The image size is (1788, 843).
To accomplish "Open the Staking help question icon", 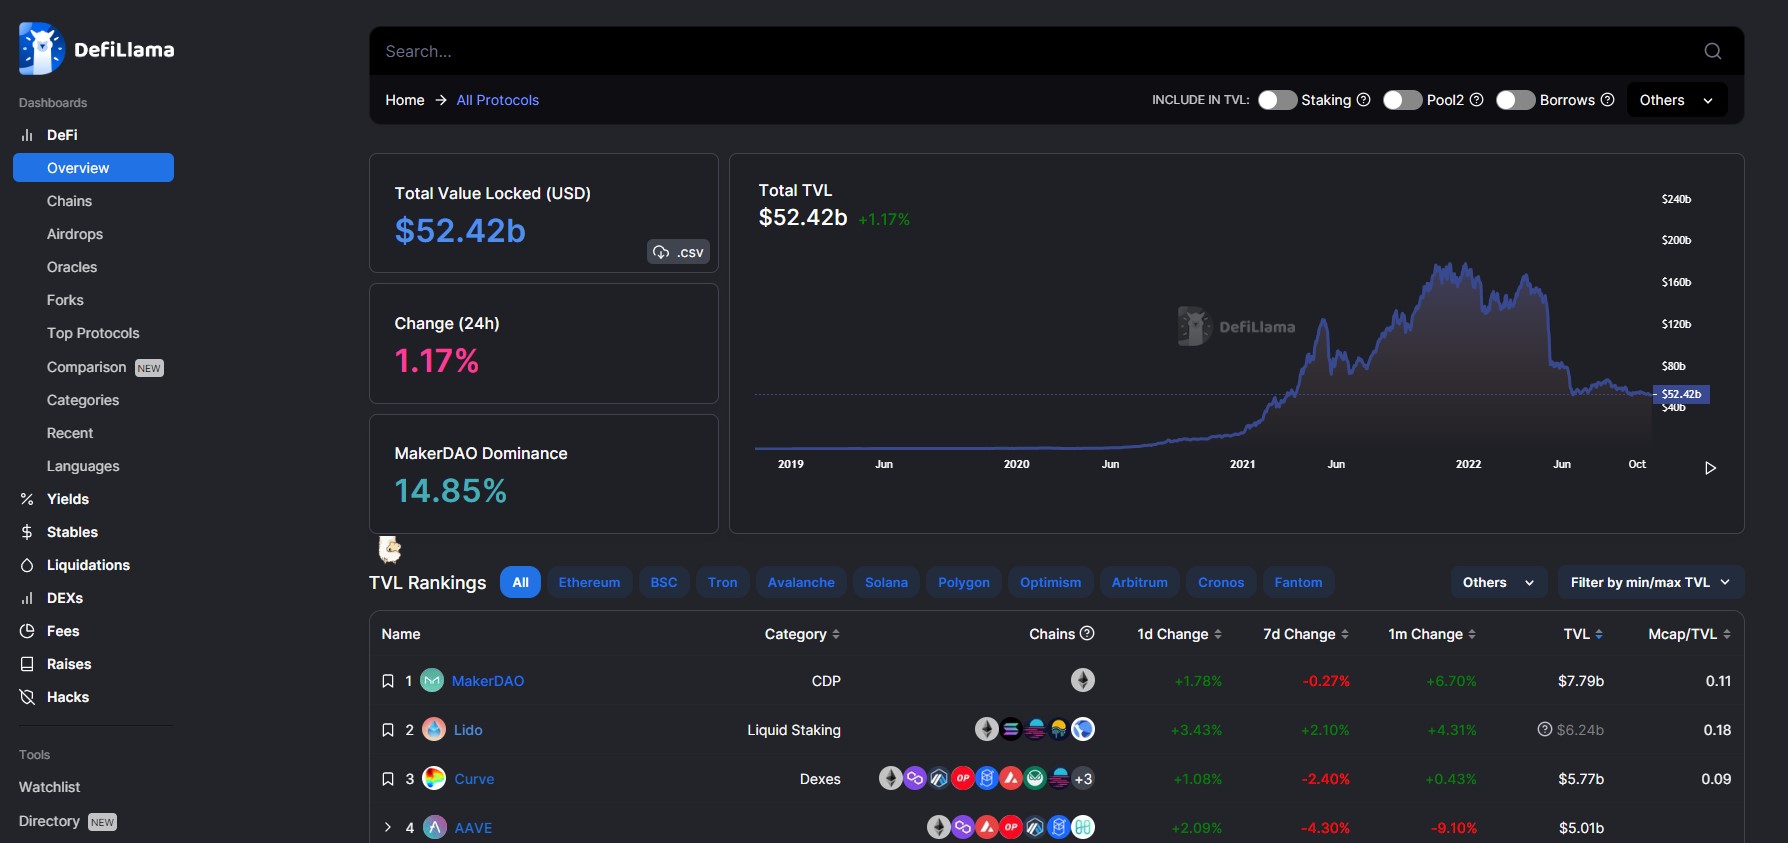I will pos(1363,100).
